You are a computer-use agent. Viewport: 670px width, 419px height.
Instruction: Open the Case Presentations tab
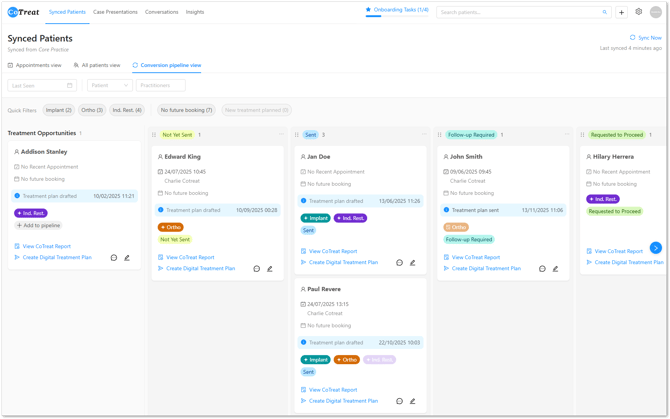pyautogui.click(x=115, y=12)
